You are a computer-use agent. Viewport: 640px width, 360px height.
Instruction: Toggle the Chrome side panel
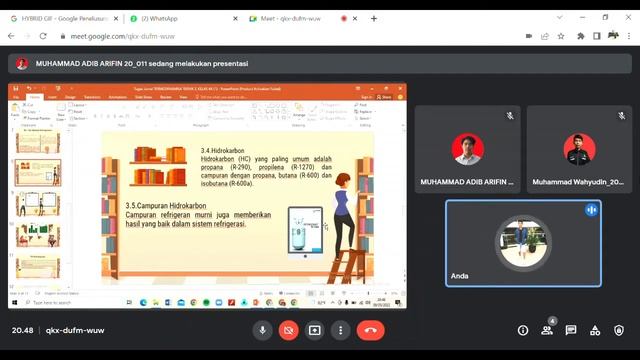(x=597, y=36)
